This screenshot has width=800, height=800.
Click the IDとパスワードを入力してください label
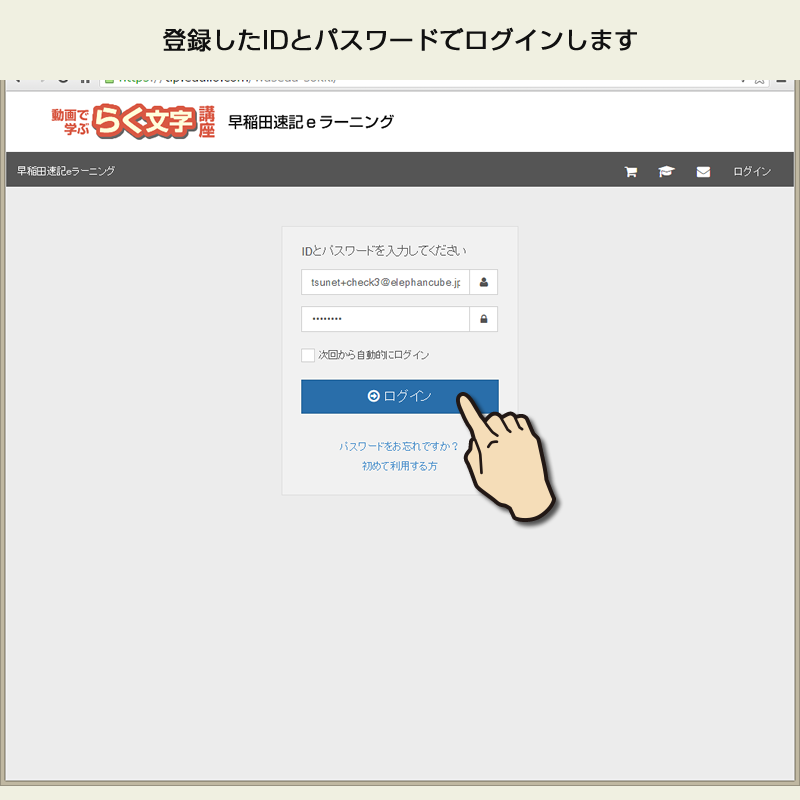[x=384, y=251]
